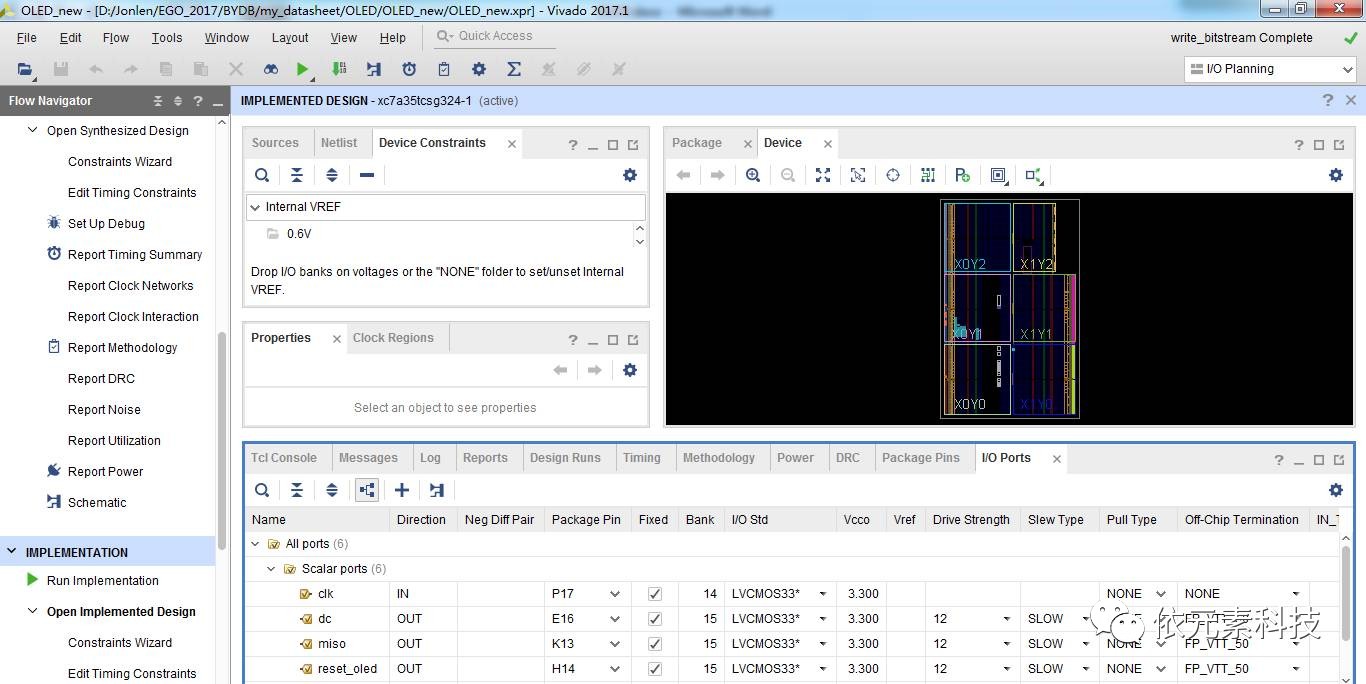Click Zoom Fit icon in Device view

coord(823,175)
